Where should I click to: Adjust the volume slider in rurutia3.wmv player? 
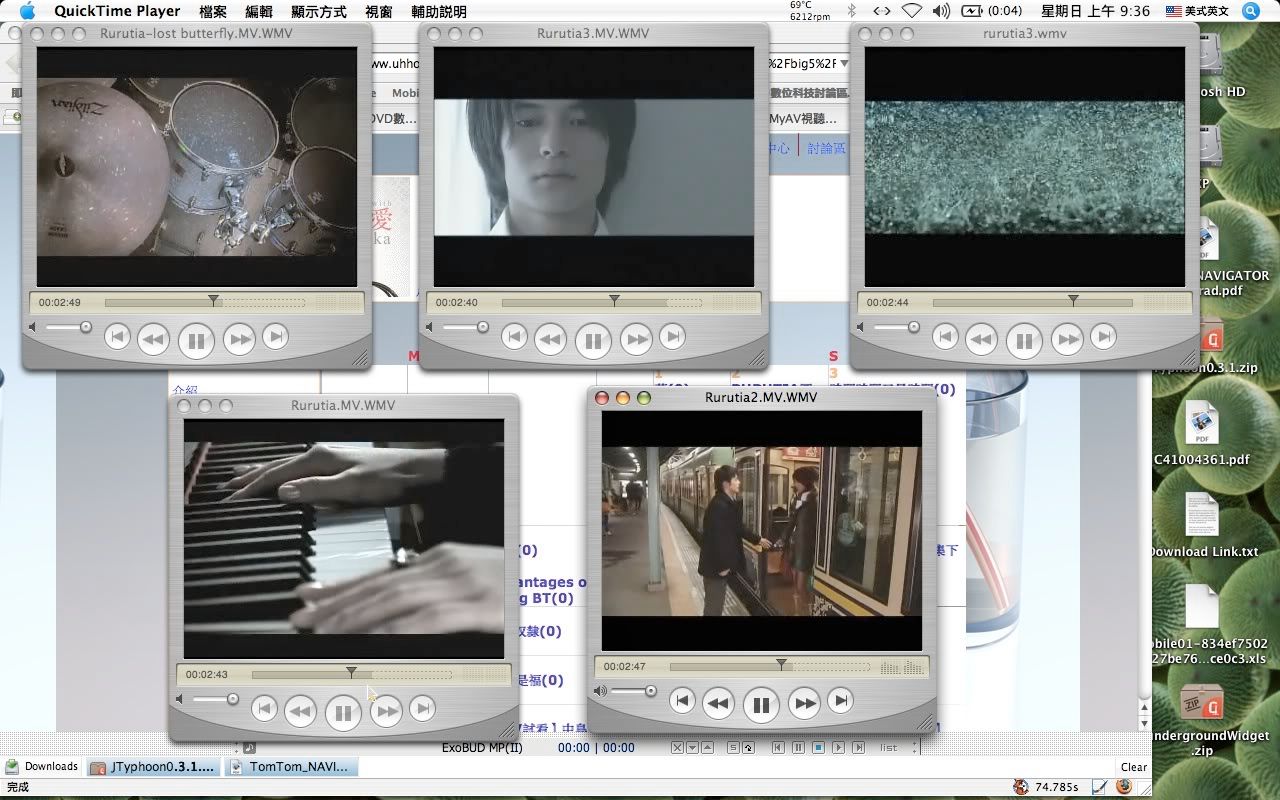pos(913,327)
